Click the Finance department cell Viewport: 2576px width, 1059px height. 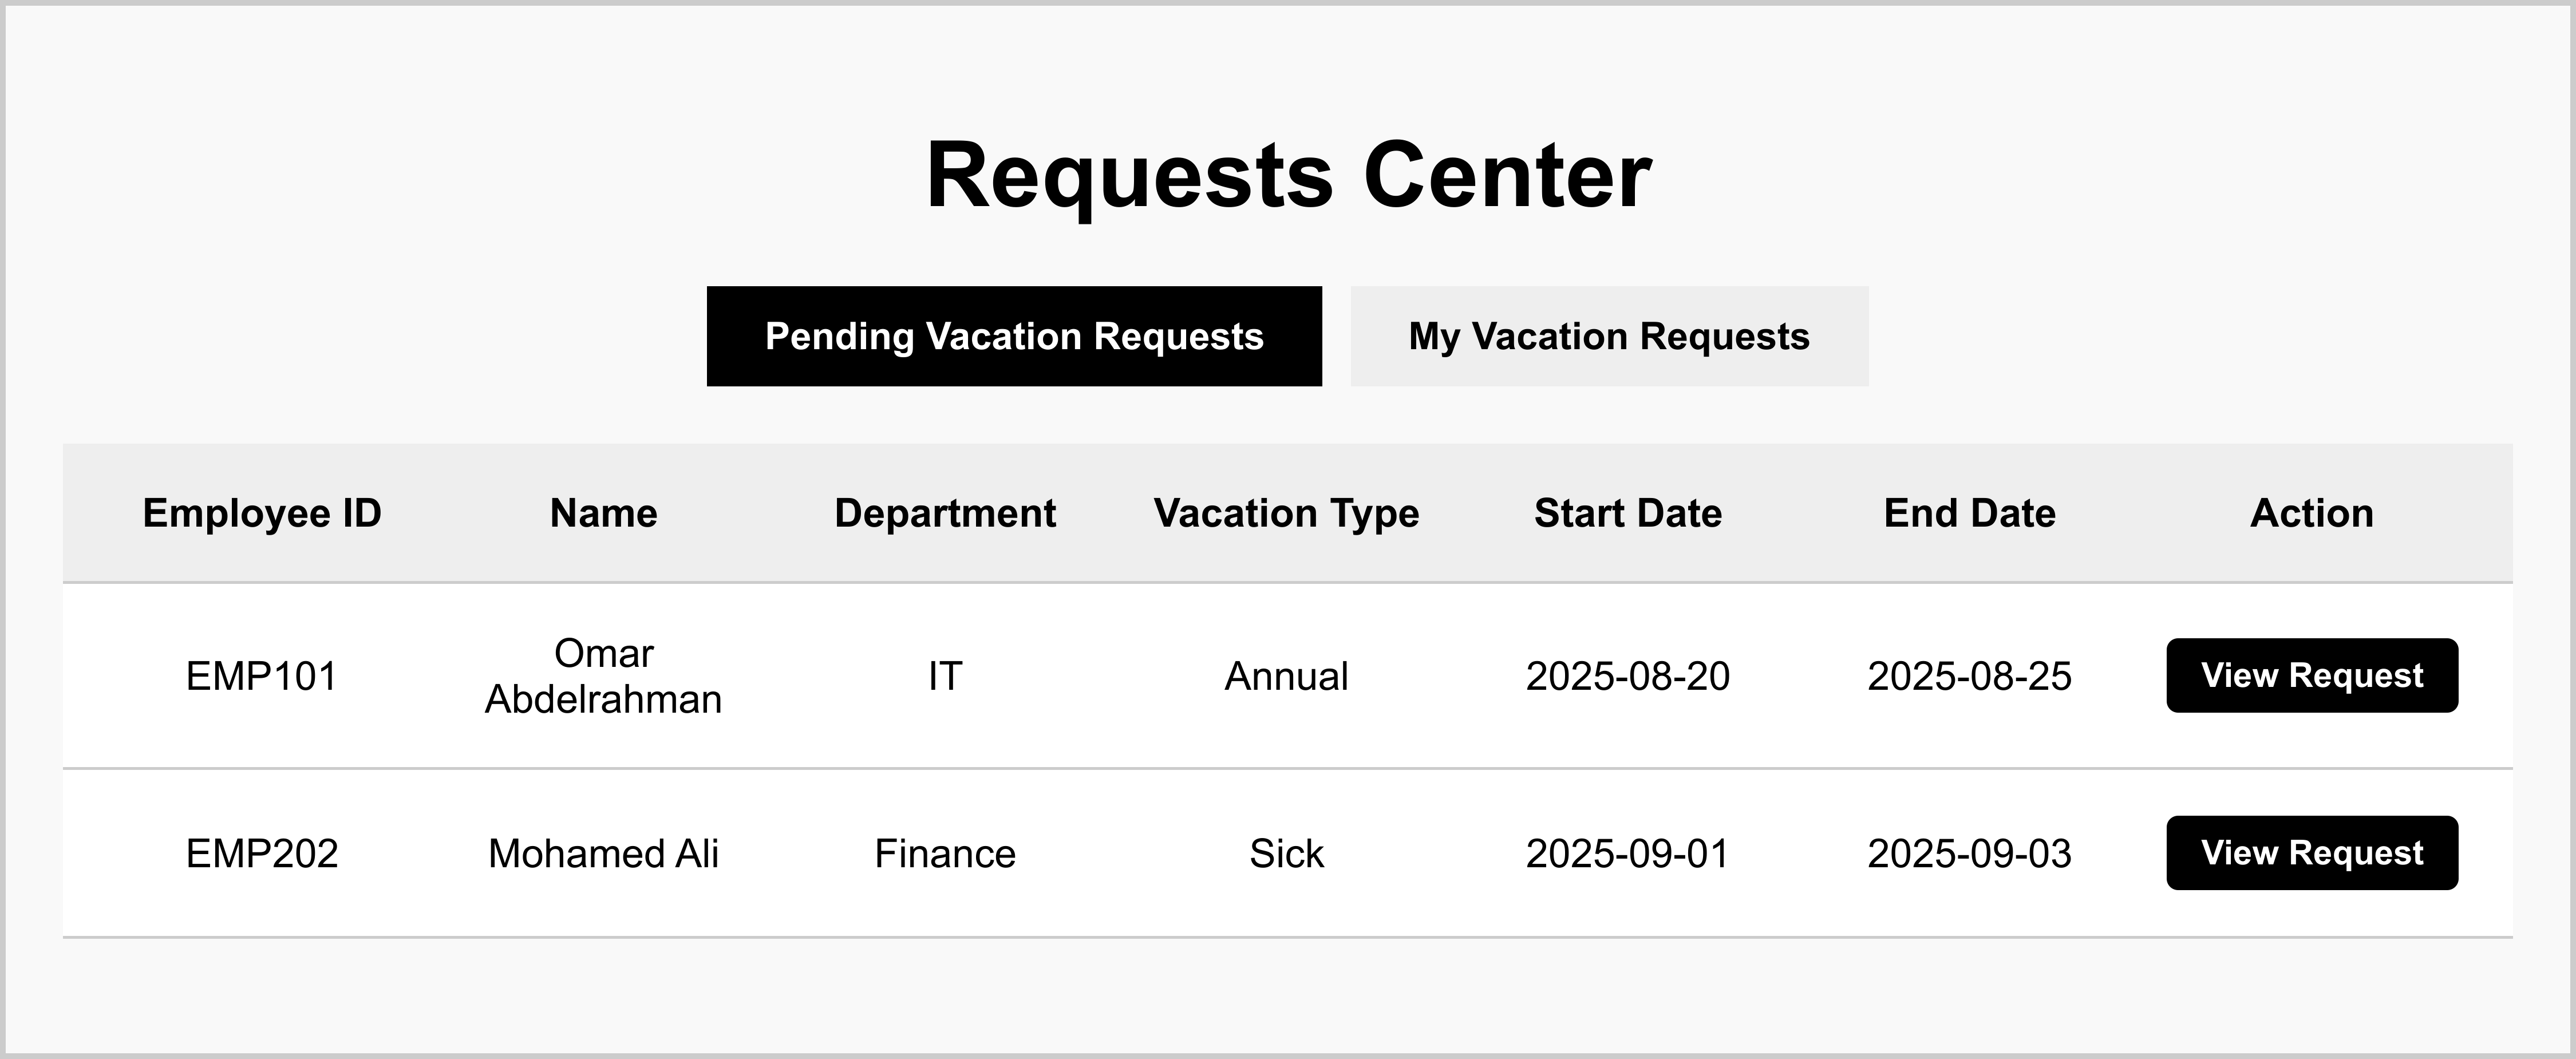click(945, 853)
